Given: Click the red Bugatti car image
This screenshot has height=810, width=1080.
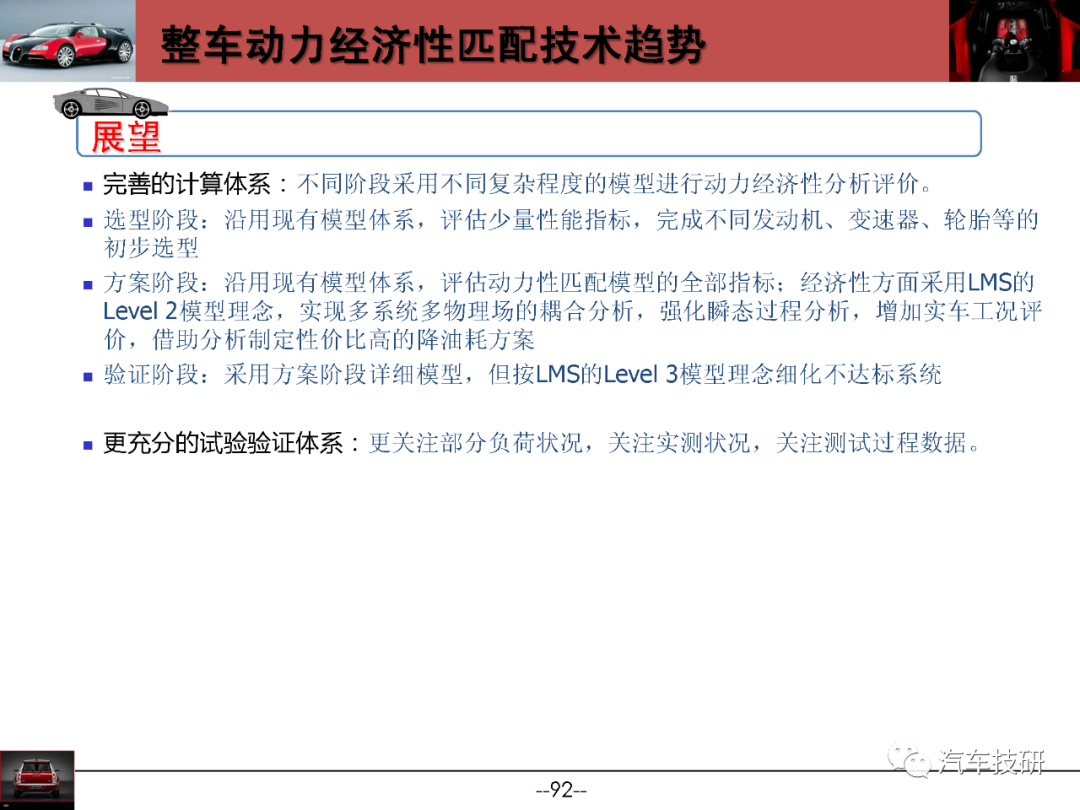Looking at the screenshot, I should pos(68,41).
